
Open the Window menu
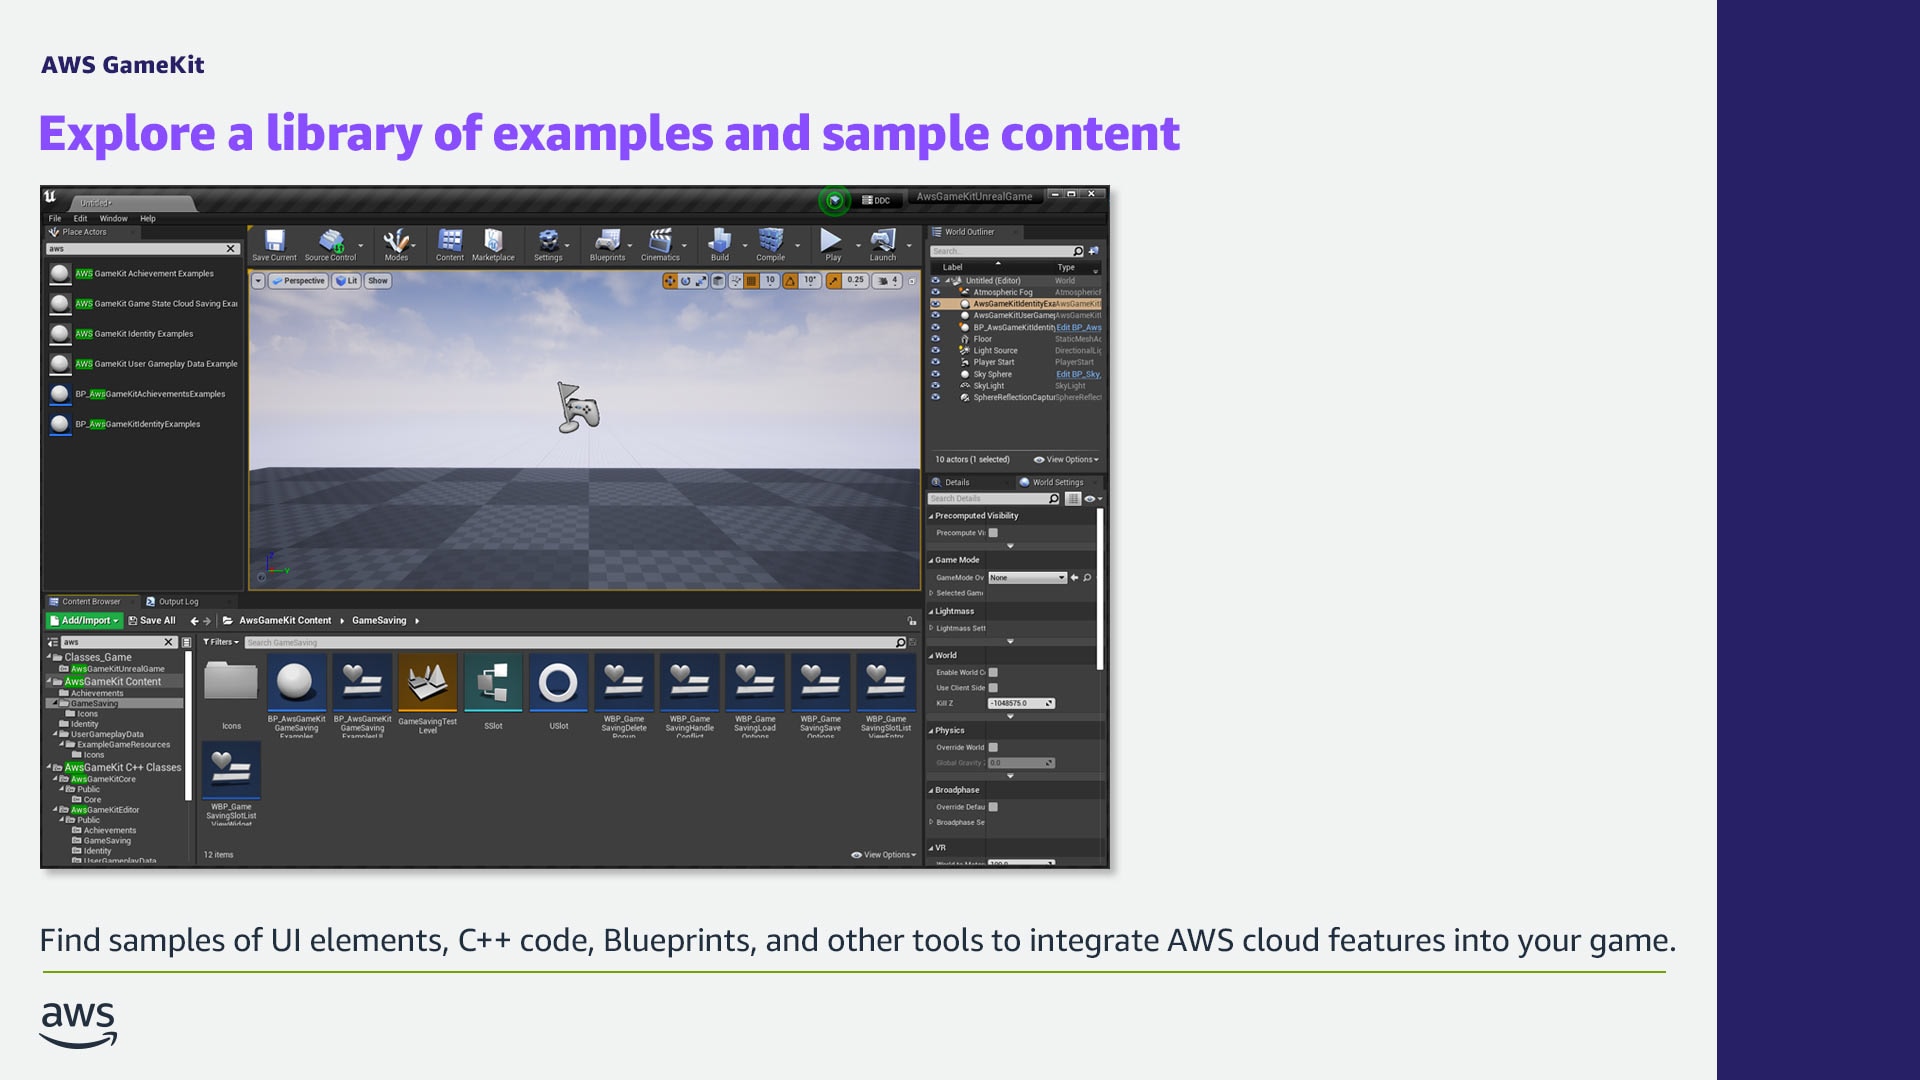113,218
